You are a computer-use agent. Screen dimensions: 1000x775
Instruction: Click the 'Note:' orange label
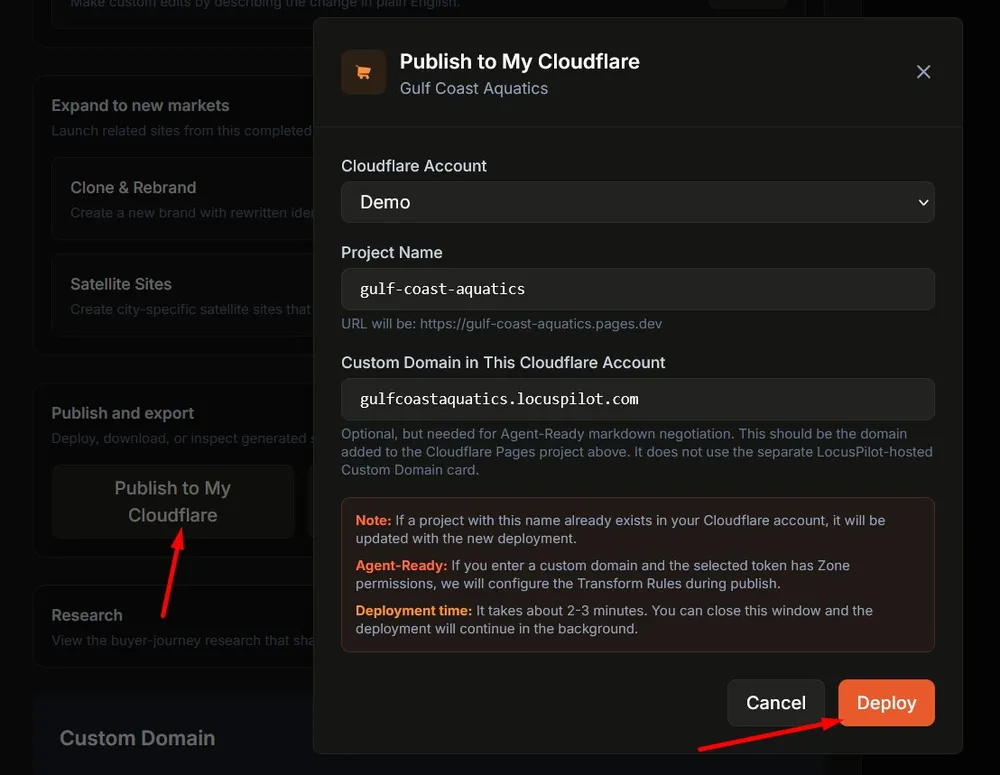pyautogui.click(x=373, y=520)
